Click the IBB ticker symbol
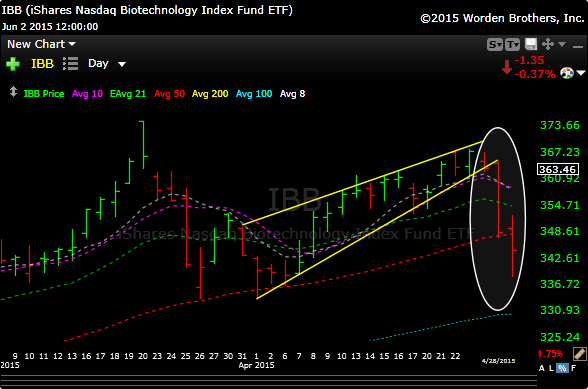The width and height of the screenshot is (588, 389). point(42,64)
